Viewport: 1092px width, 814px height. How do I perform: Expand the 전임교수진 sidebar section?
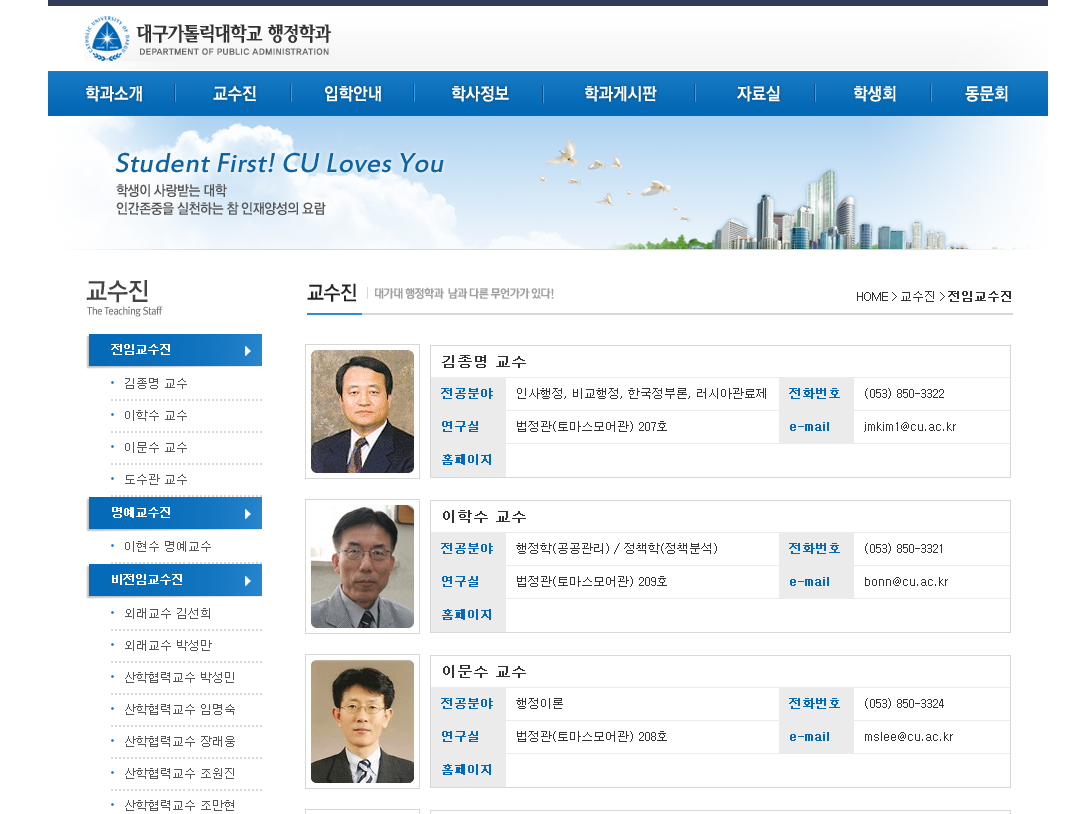tap(176, 350)
